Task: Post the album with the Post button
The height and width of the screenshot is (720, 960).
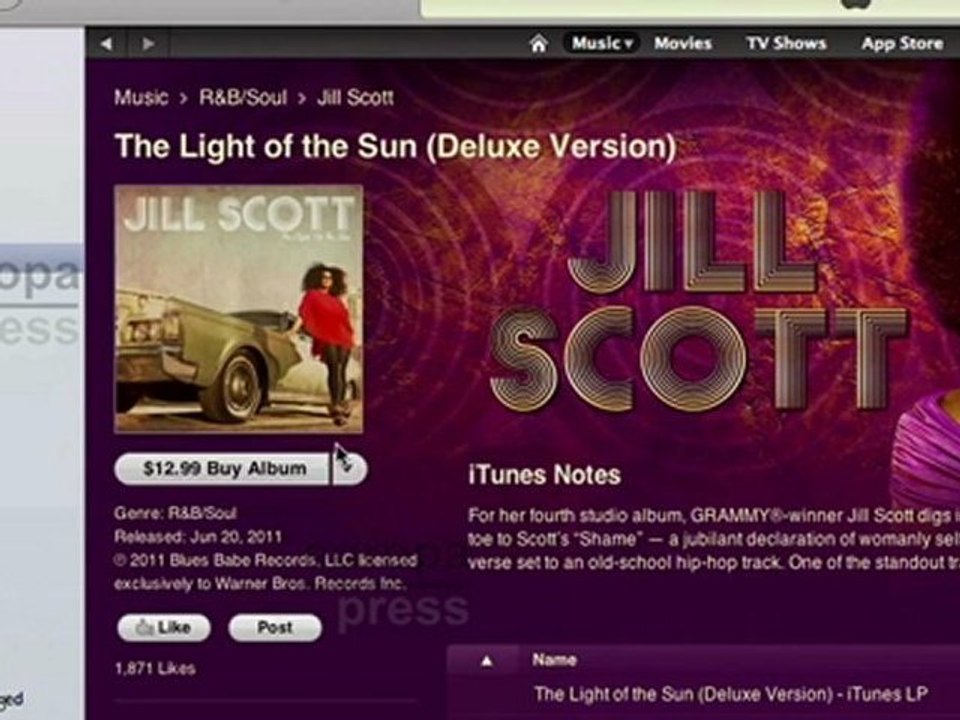Action: pos(275,628)
